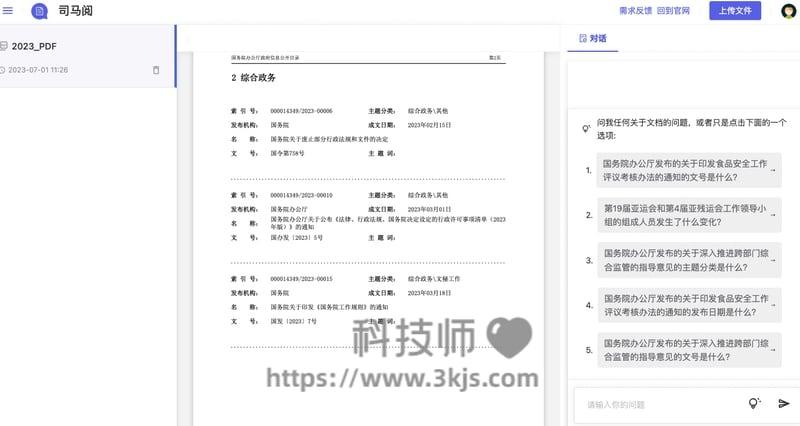Click the 司马阅 title text
The image size is (800, 426).
(x=76, y=11)
